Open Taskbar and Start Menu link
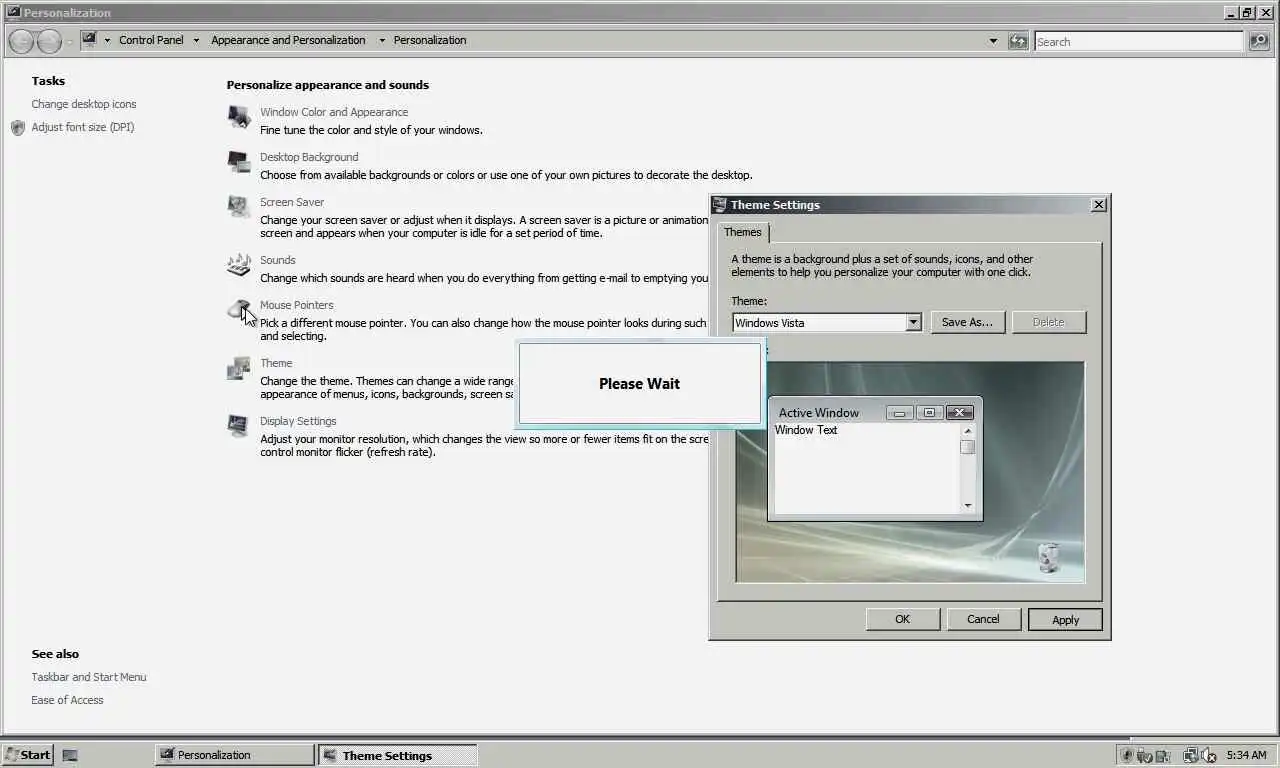 pyautogui.click(x=89, y=677)
